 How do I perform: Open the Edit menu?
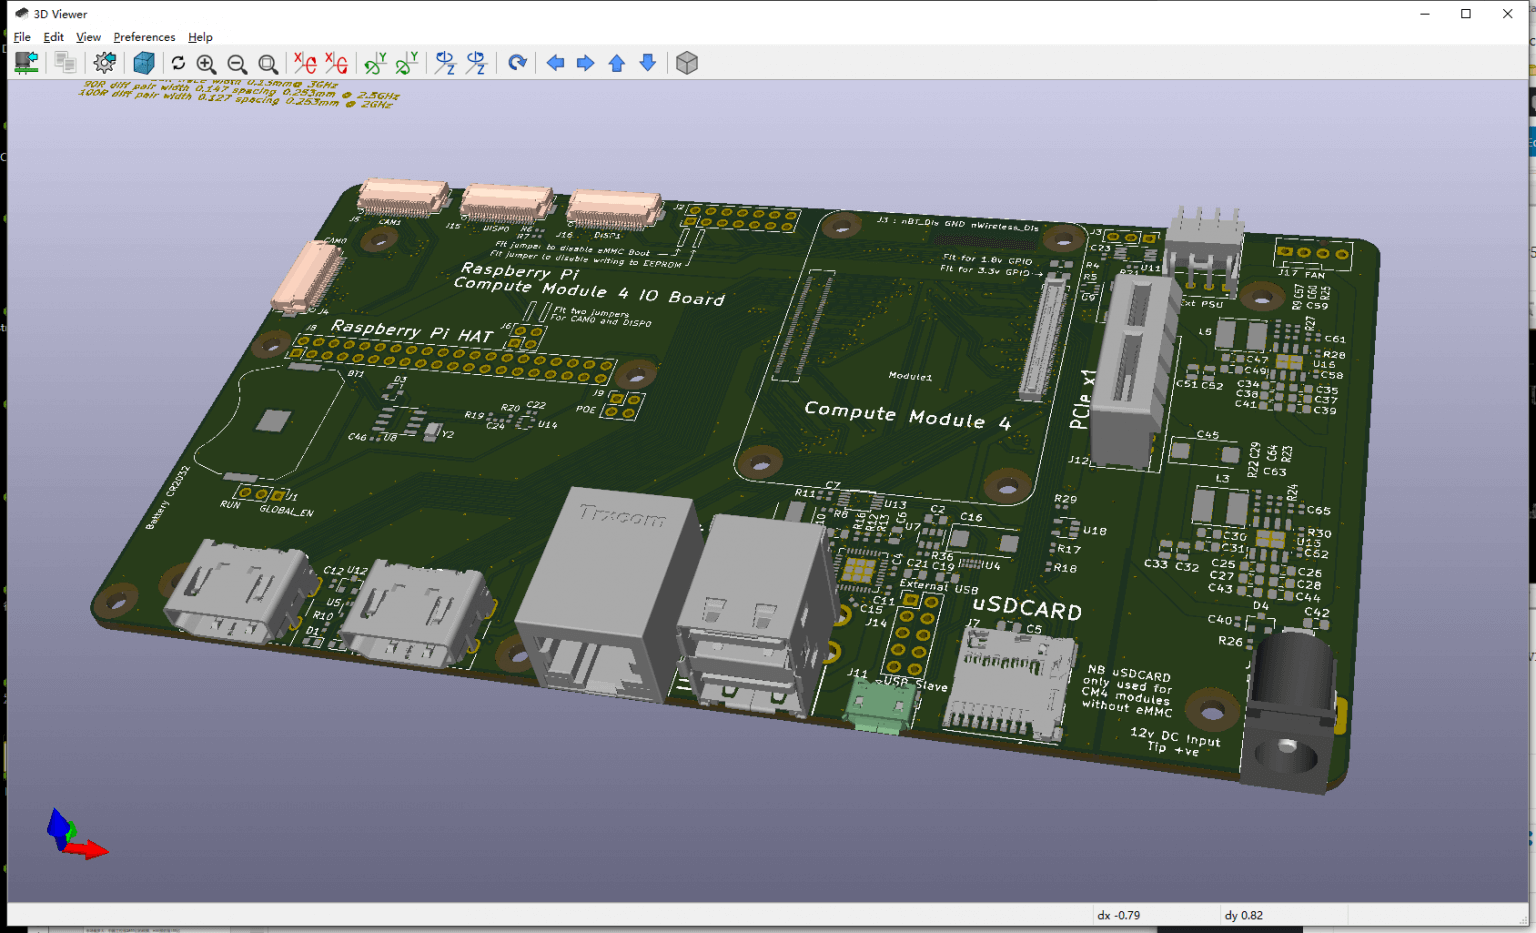point(53,37)
